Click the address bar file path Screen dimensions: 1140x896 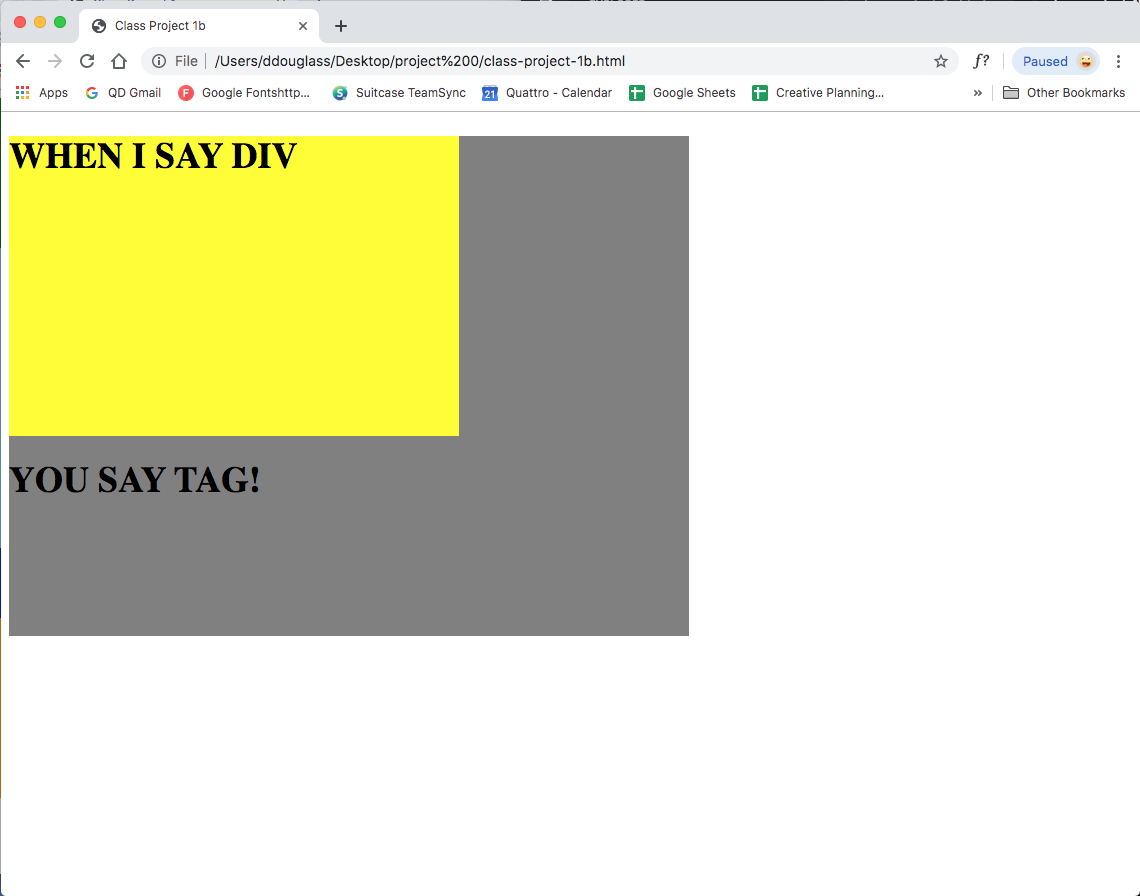420,61
